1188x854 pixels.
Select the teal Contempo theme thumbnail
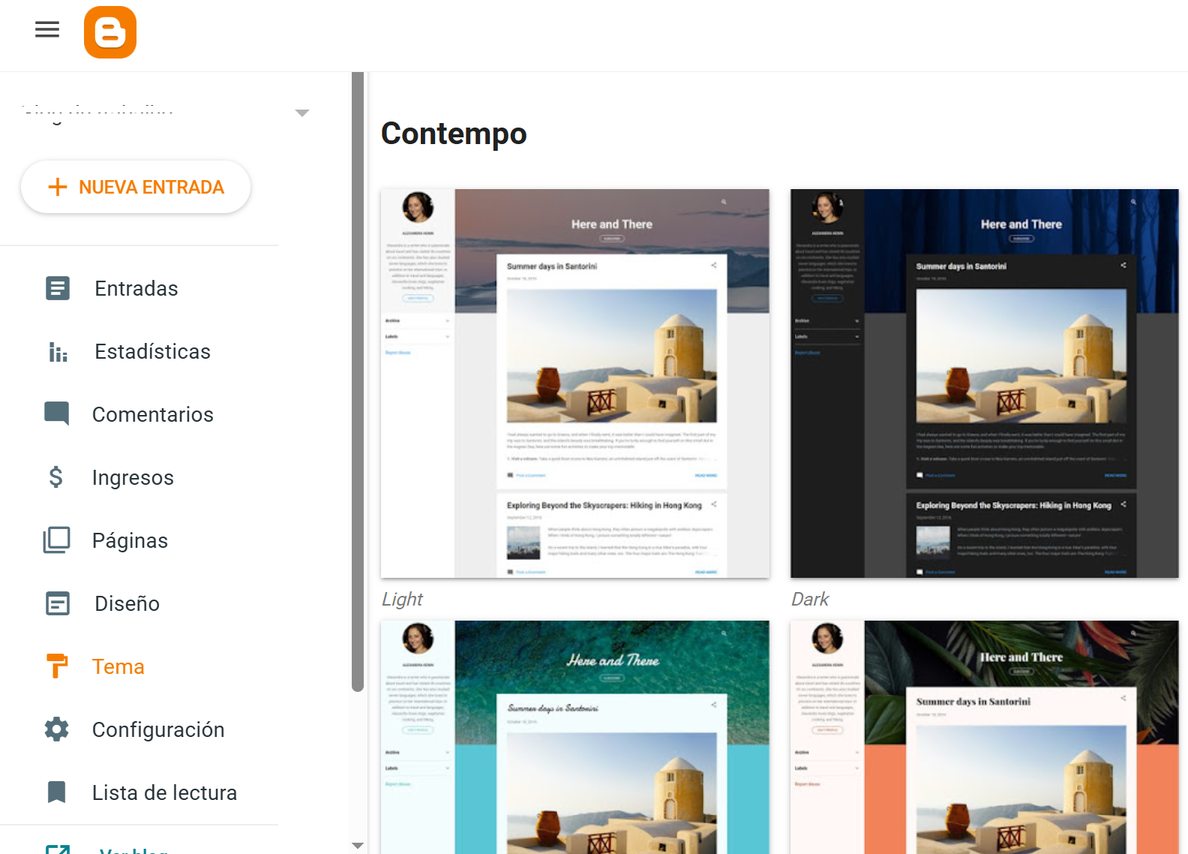[575, 737]
